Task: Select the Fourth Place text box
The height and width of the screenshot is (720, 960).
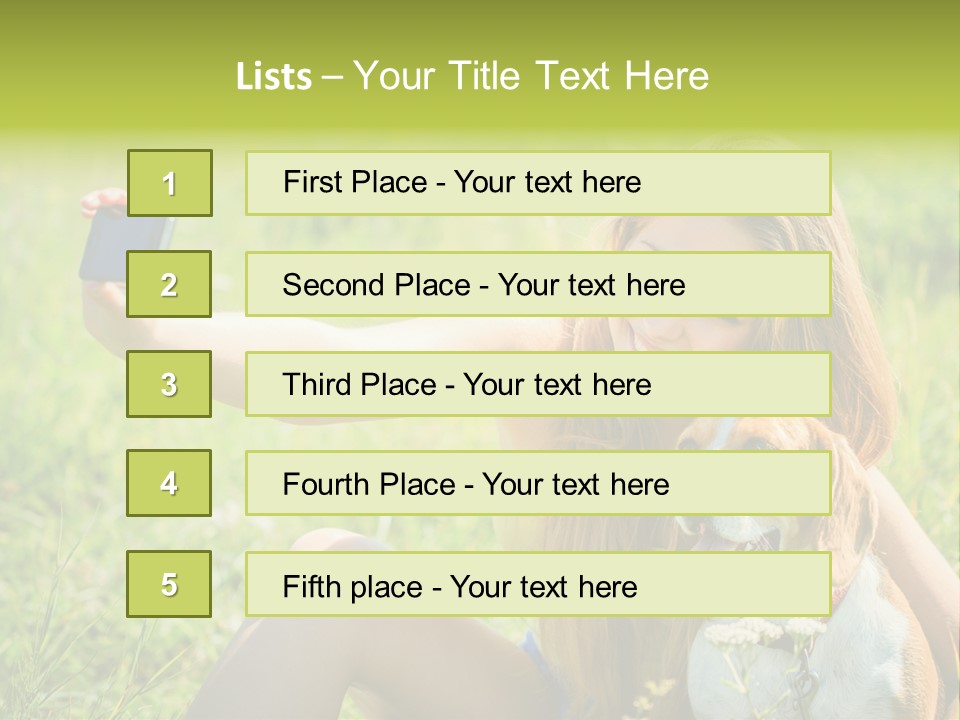Action: click(538, 484)
